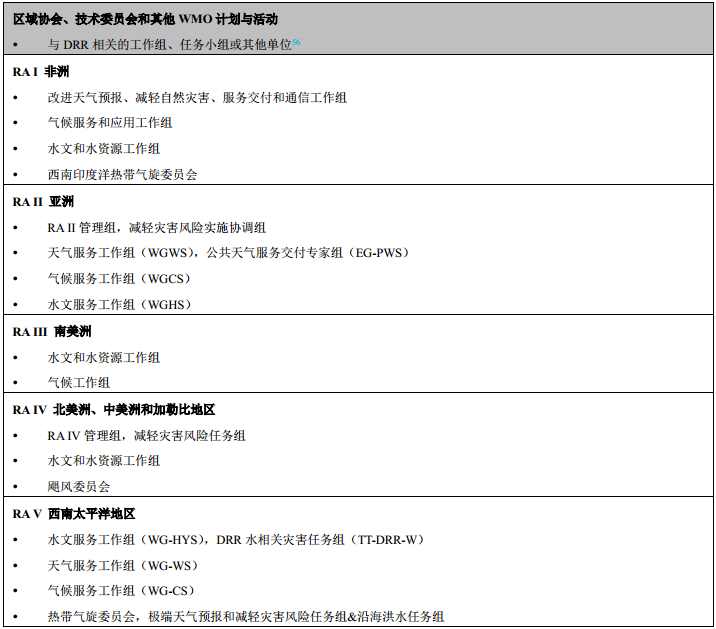Select the 热带气旋委员会 line in RA V
The height and width of the screenshot is (629, 716).
pyautogui.click(x=245, y=617)
